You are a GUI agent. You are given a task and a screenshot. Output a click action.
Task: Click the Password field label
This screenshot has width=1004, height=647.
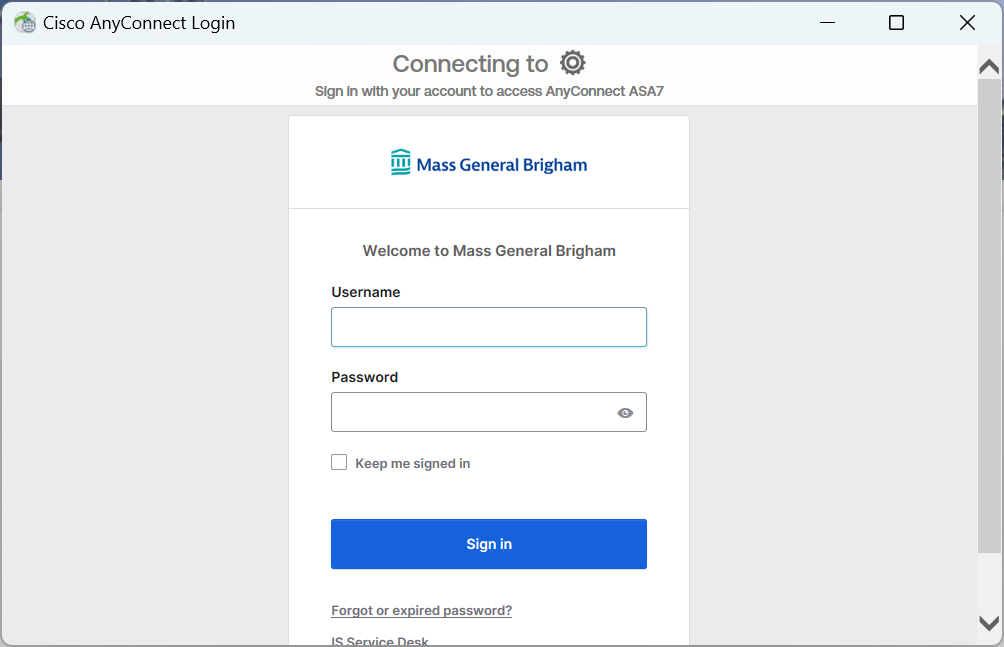[x=364, y=377]
